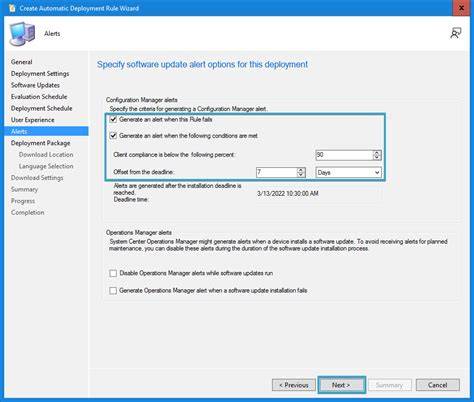The width and height of the screenshot is (474, 402).
Task: Toggle Generate an alert when this Rule fails
Action: click(113, 119)
